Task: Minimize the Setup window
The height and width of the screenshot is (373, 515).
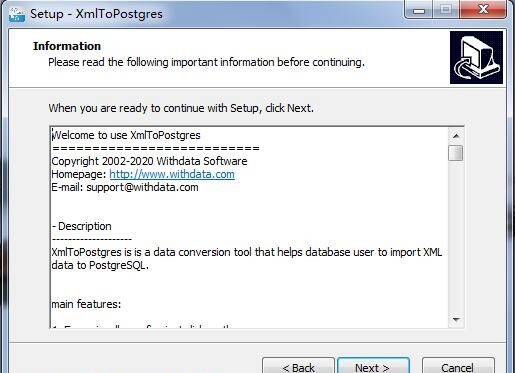Action: point(419,10)
